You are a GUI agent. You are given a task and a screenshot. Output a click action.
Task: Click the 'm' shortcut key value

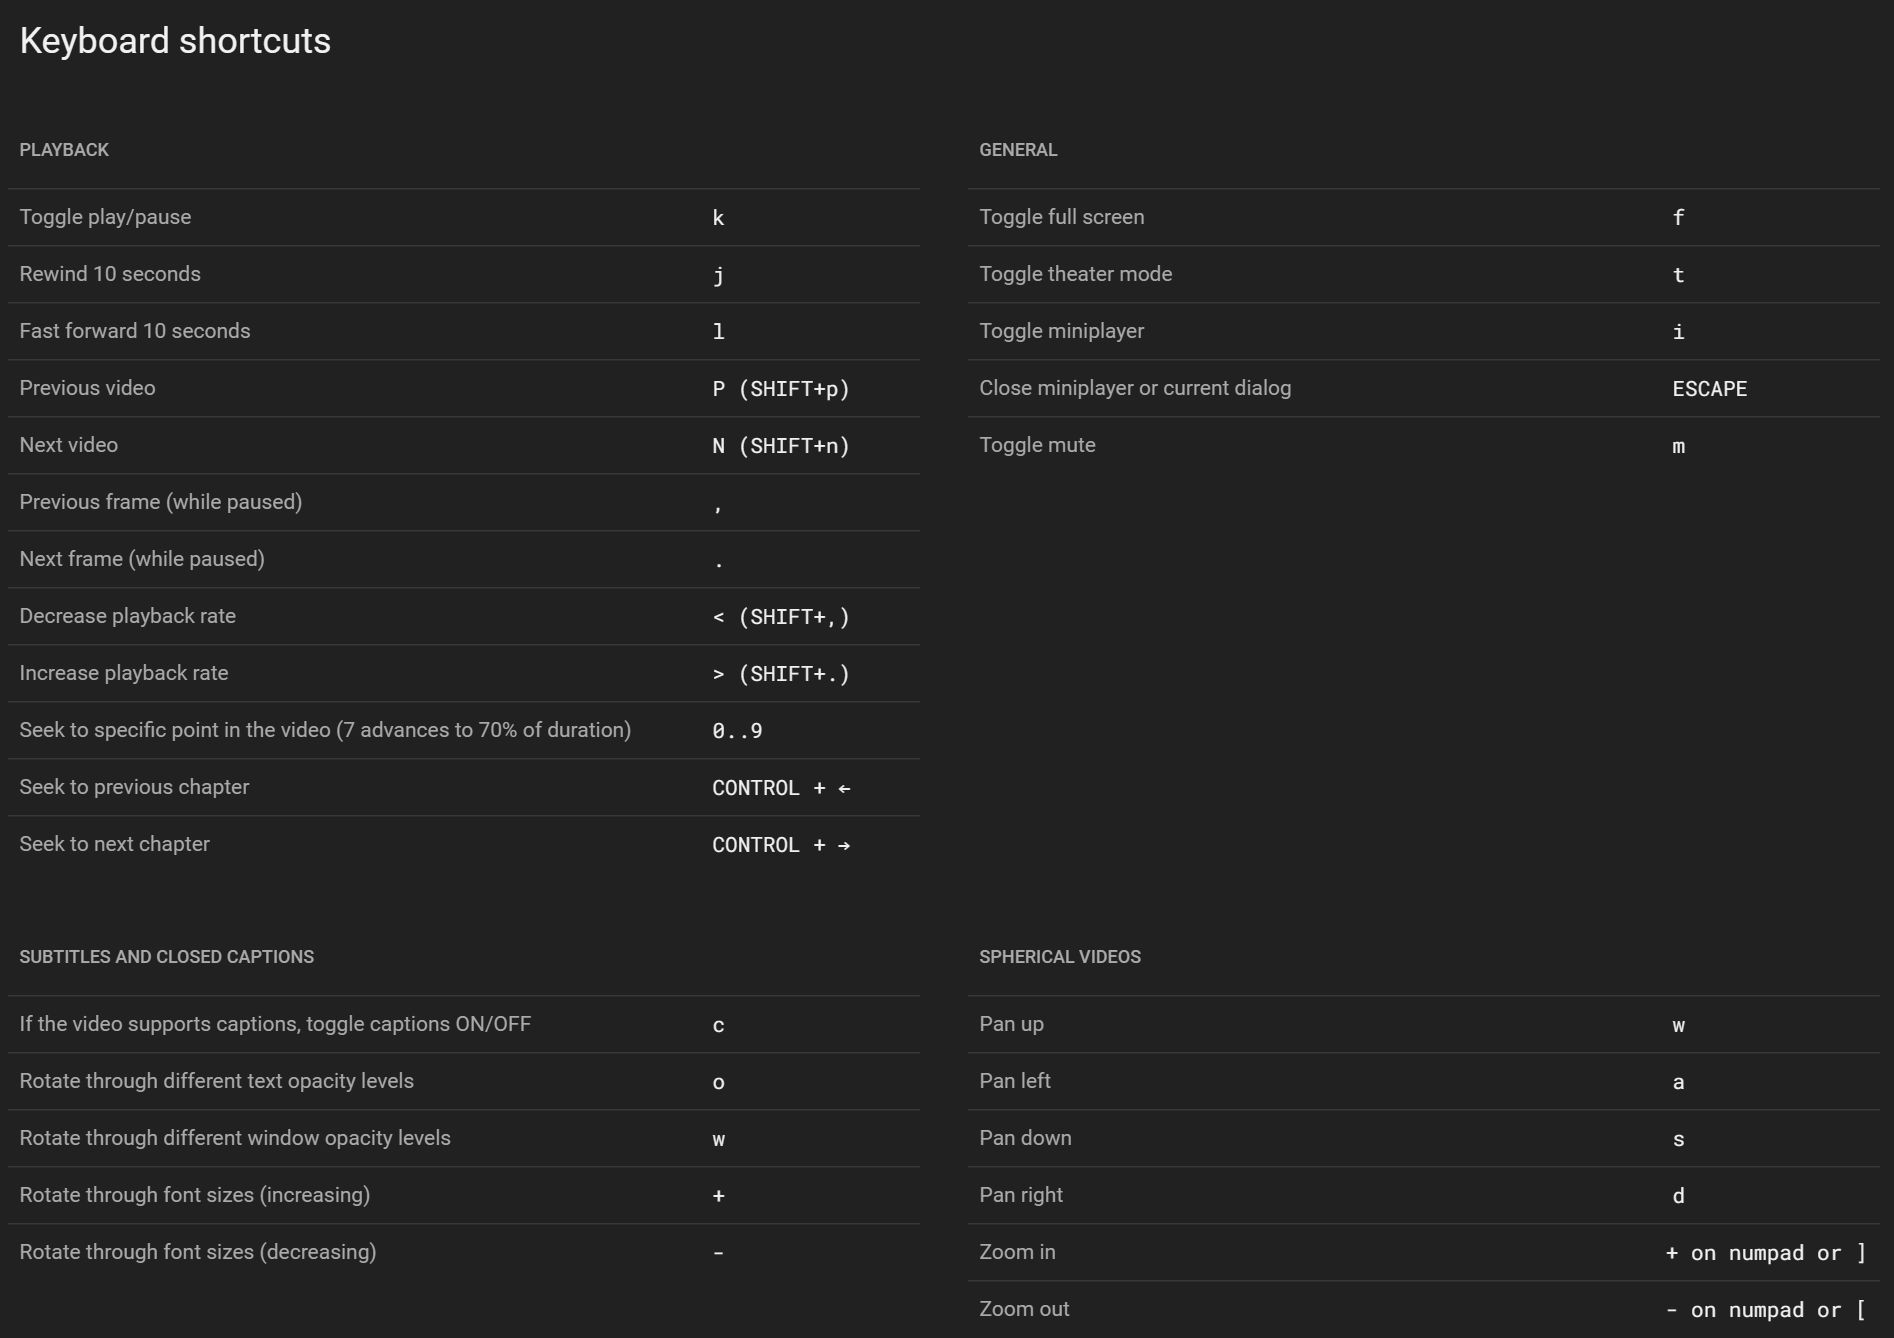click(1679, 447)
